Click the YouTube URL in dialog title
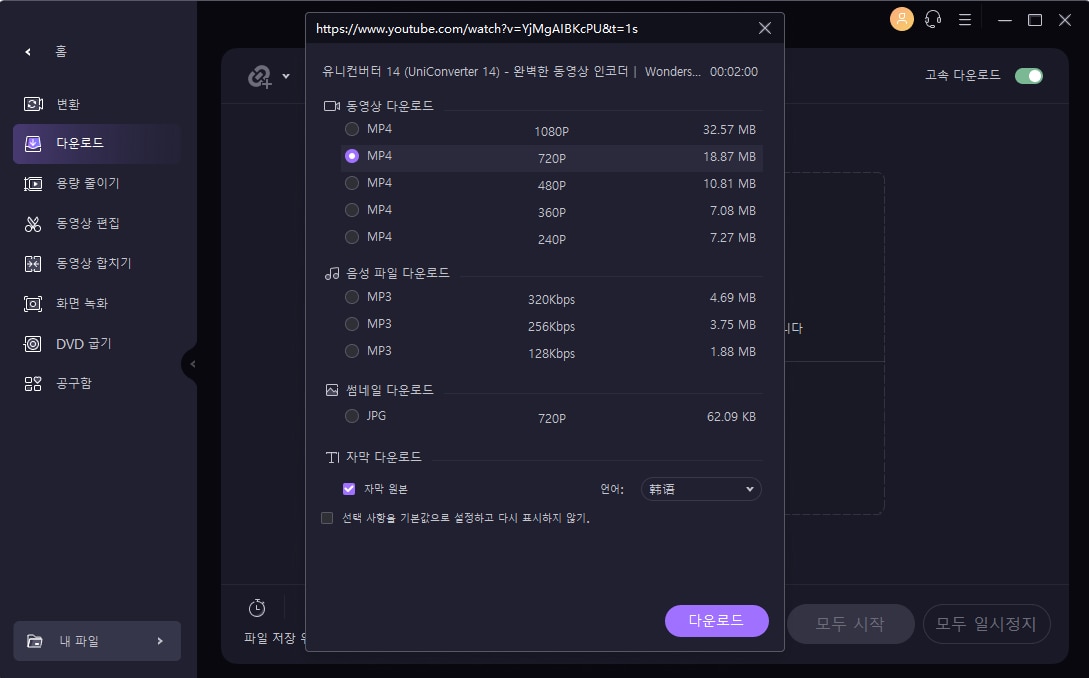The width and height of the screenshot is (1089, 678). click(x=476, y=28)
